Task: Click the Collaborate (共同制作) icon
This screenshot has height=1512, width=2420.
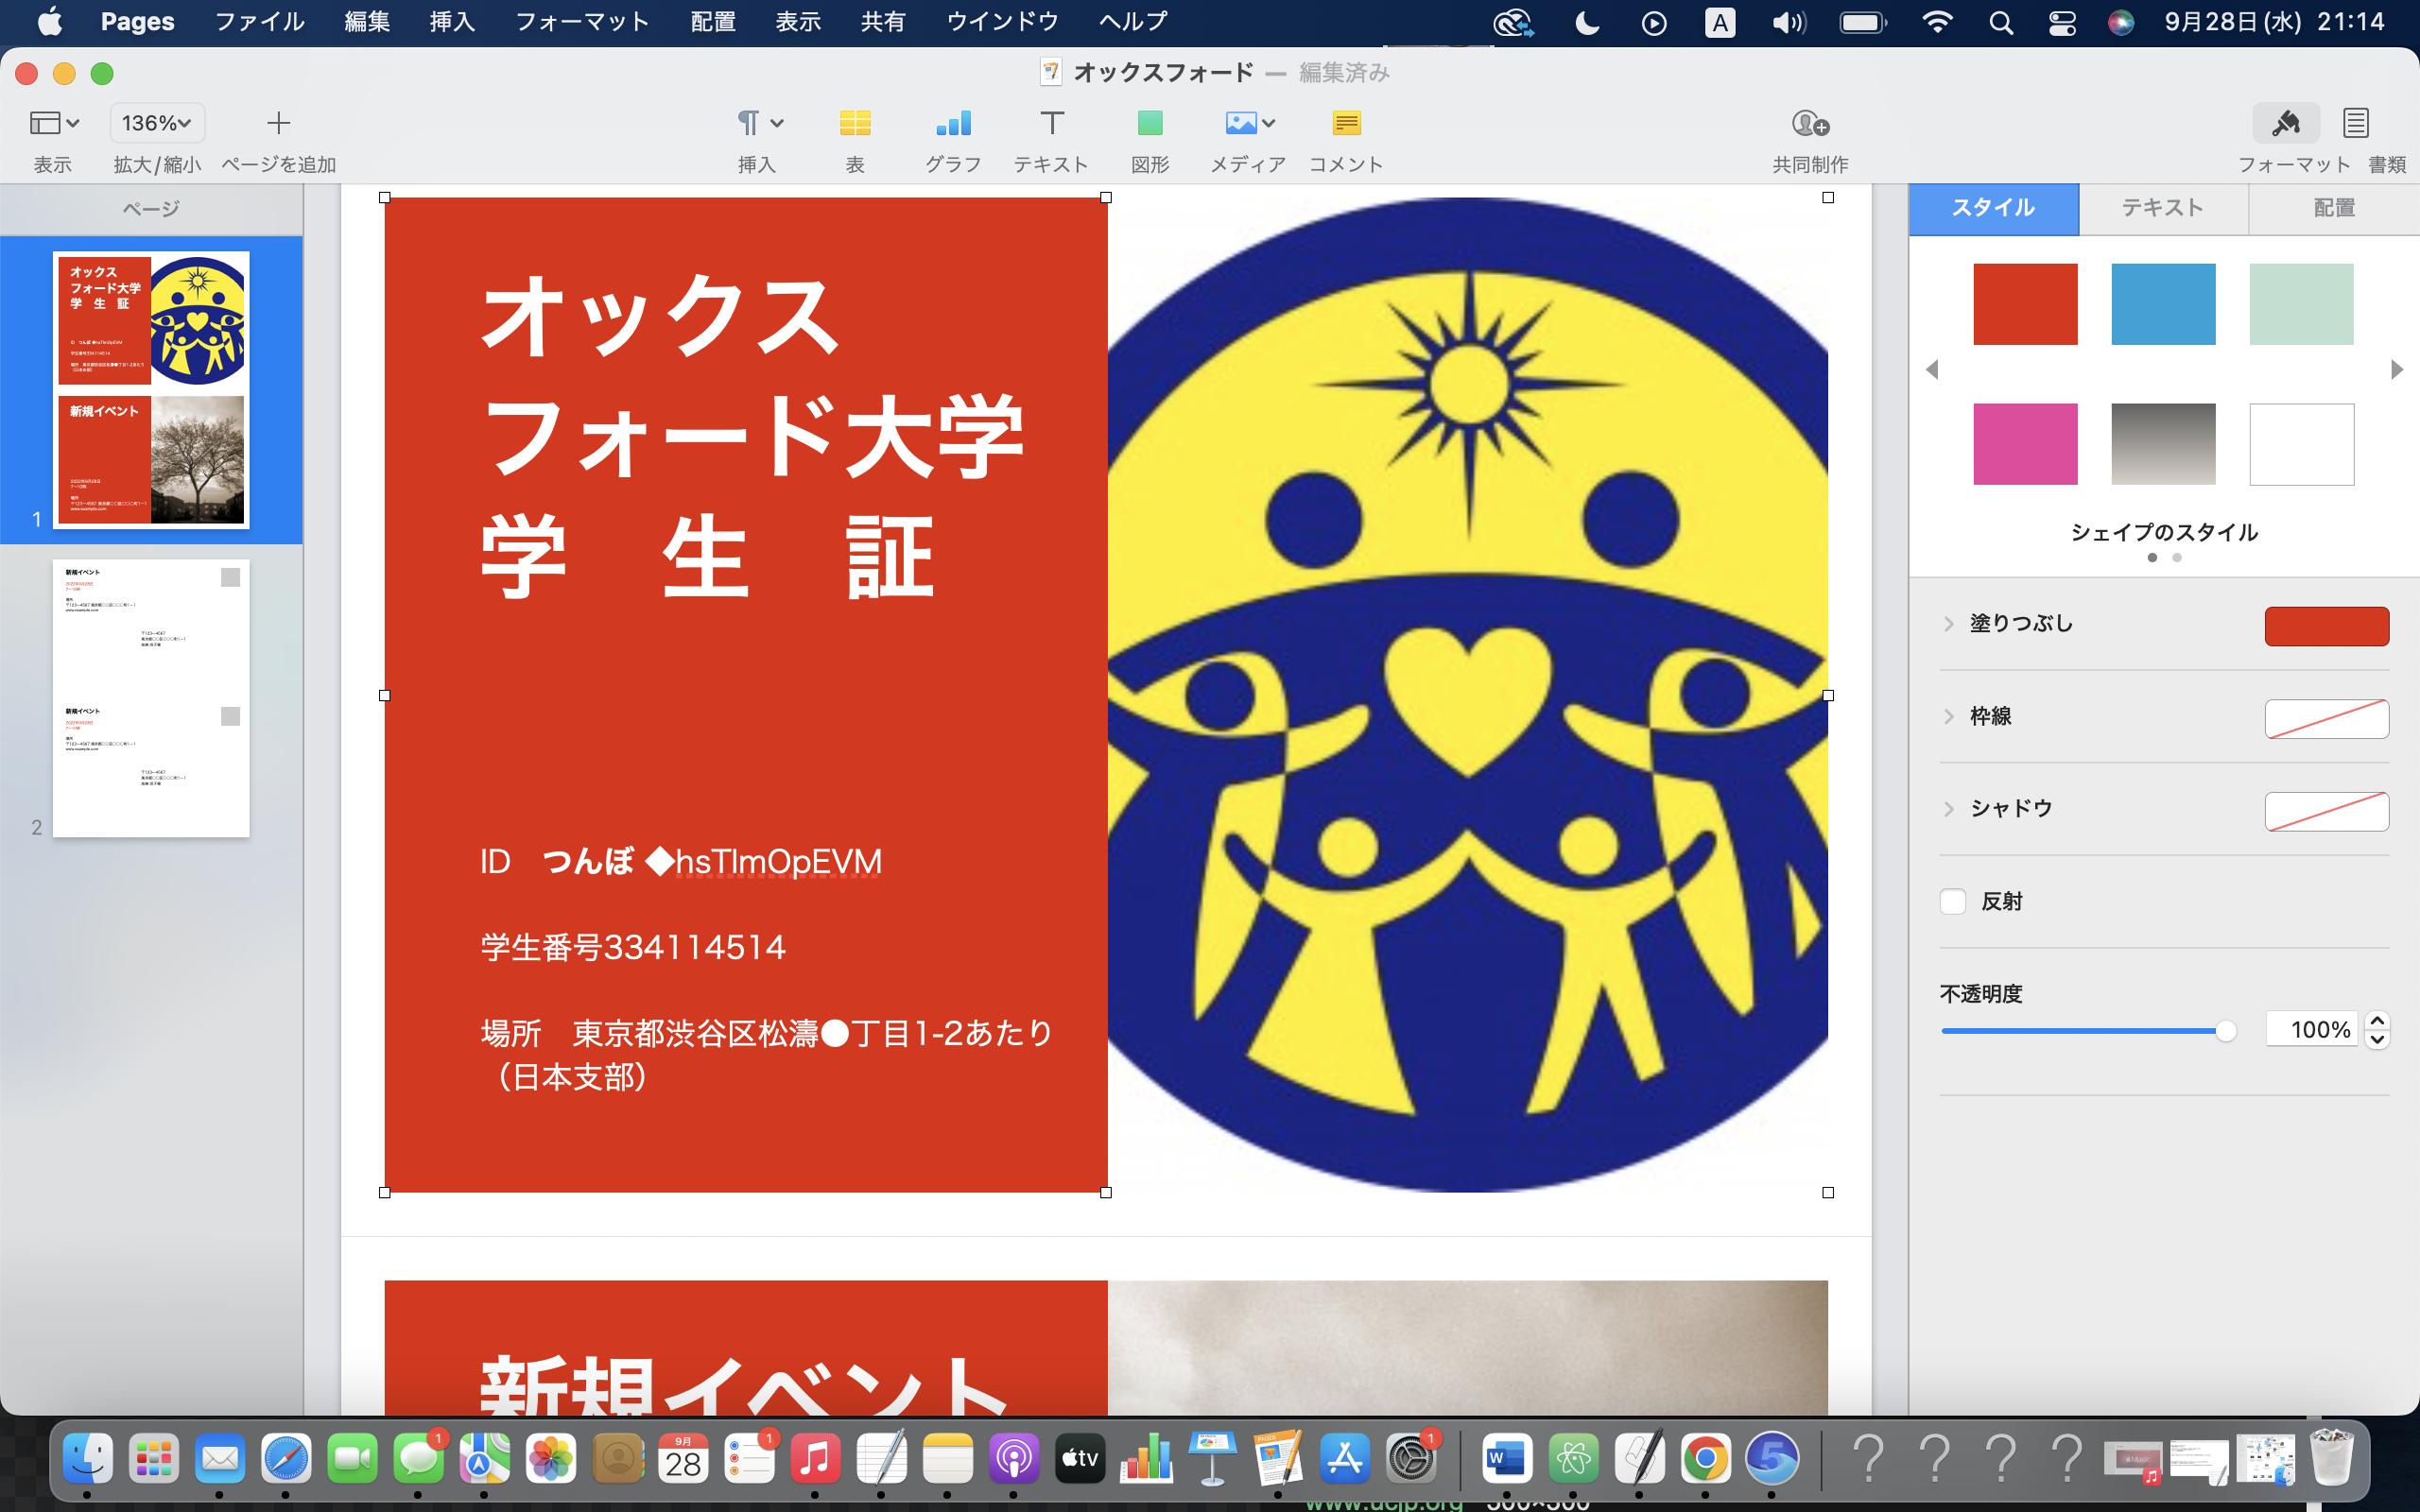Action: [1810, 123]
